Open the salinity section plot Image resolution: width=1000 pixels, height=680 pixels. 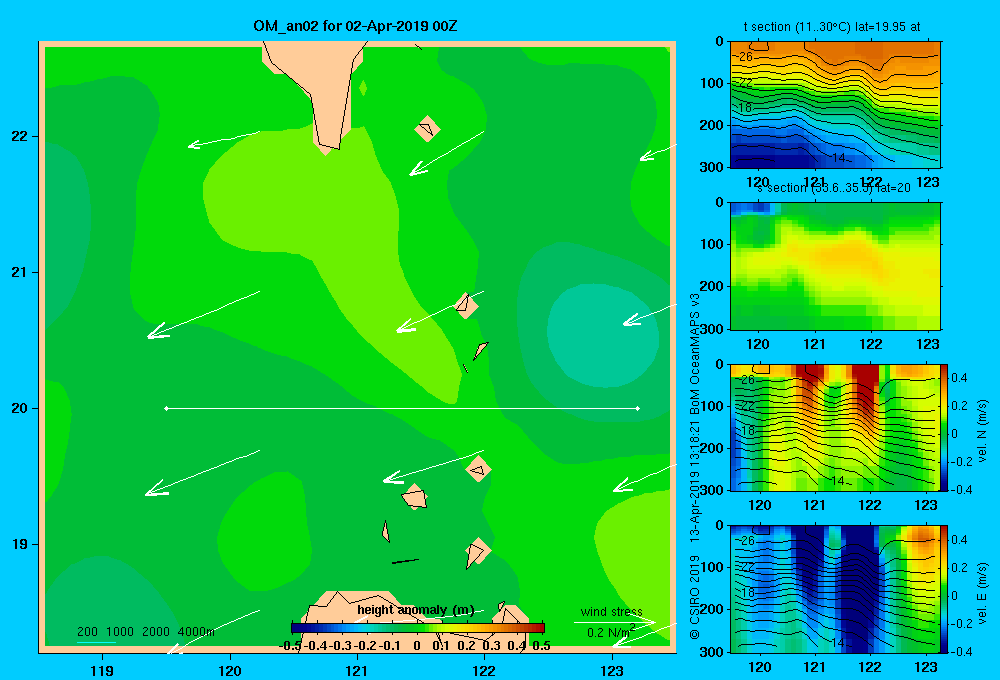[835, 266]
